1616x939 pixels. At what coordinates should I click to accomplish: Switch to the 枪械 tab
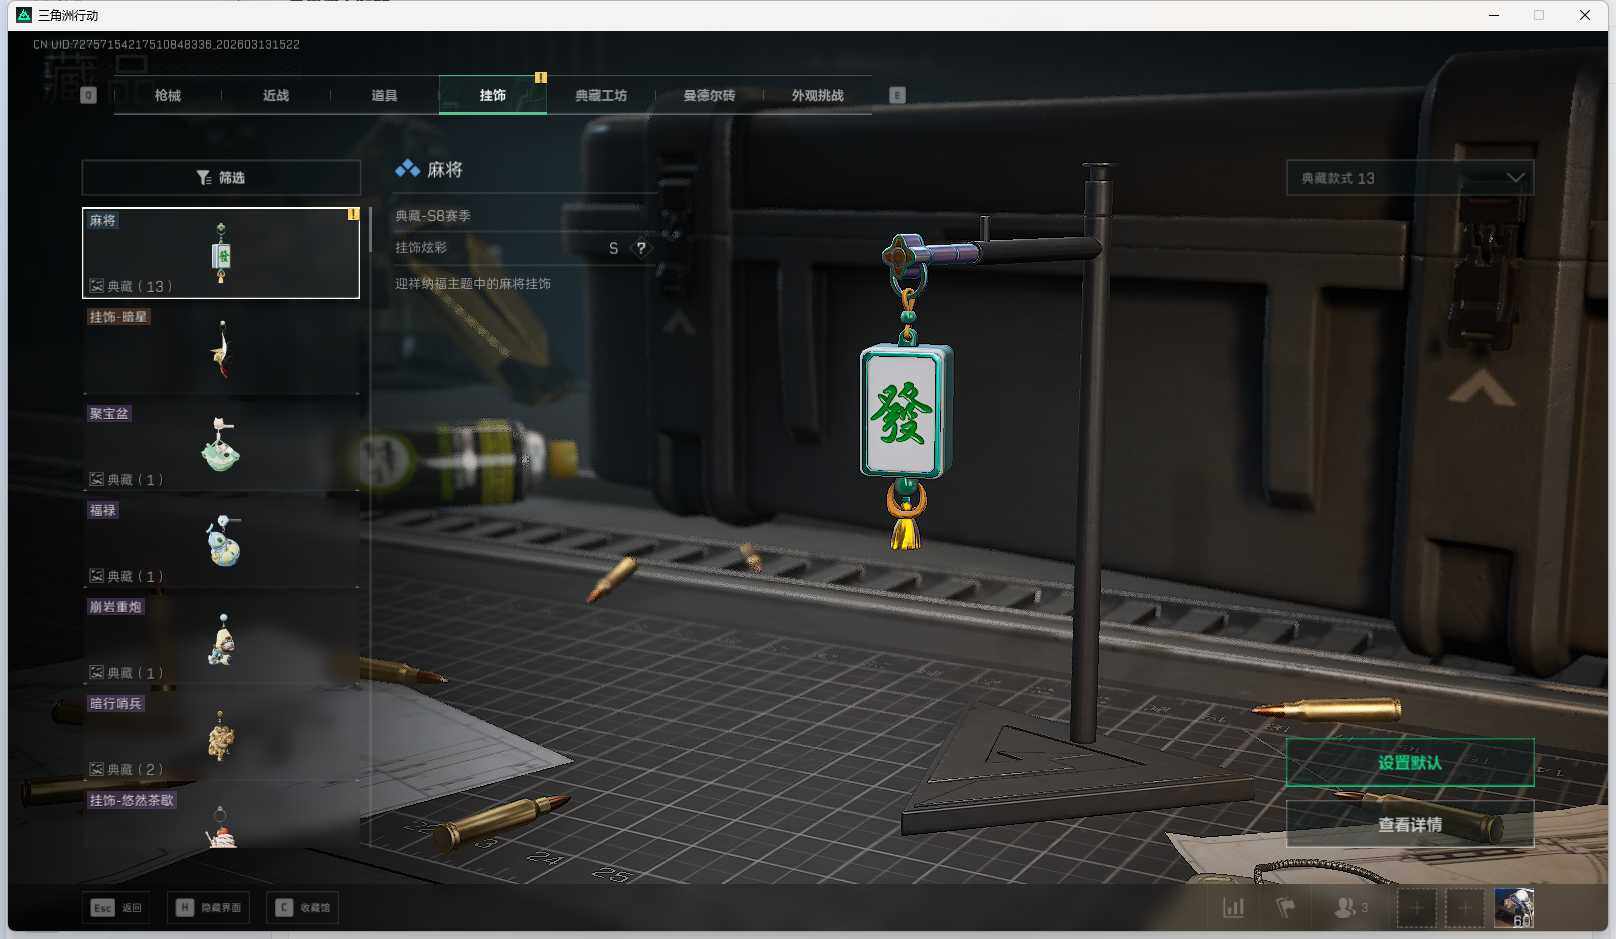[168, 96]
